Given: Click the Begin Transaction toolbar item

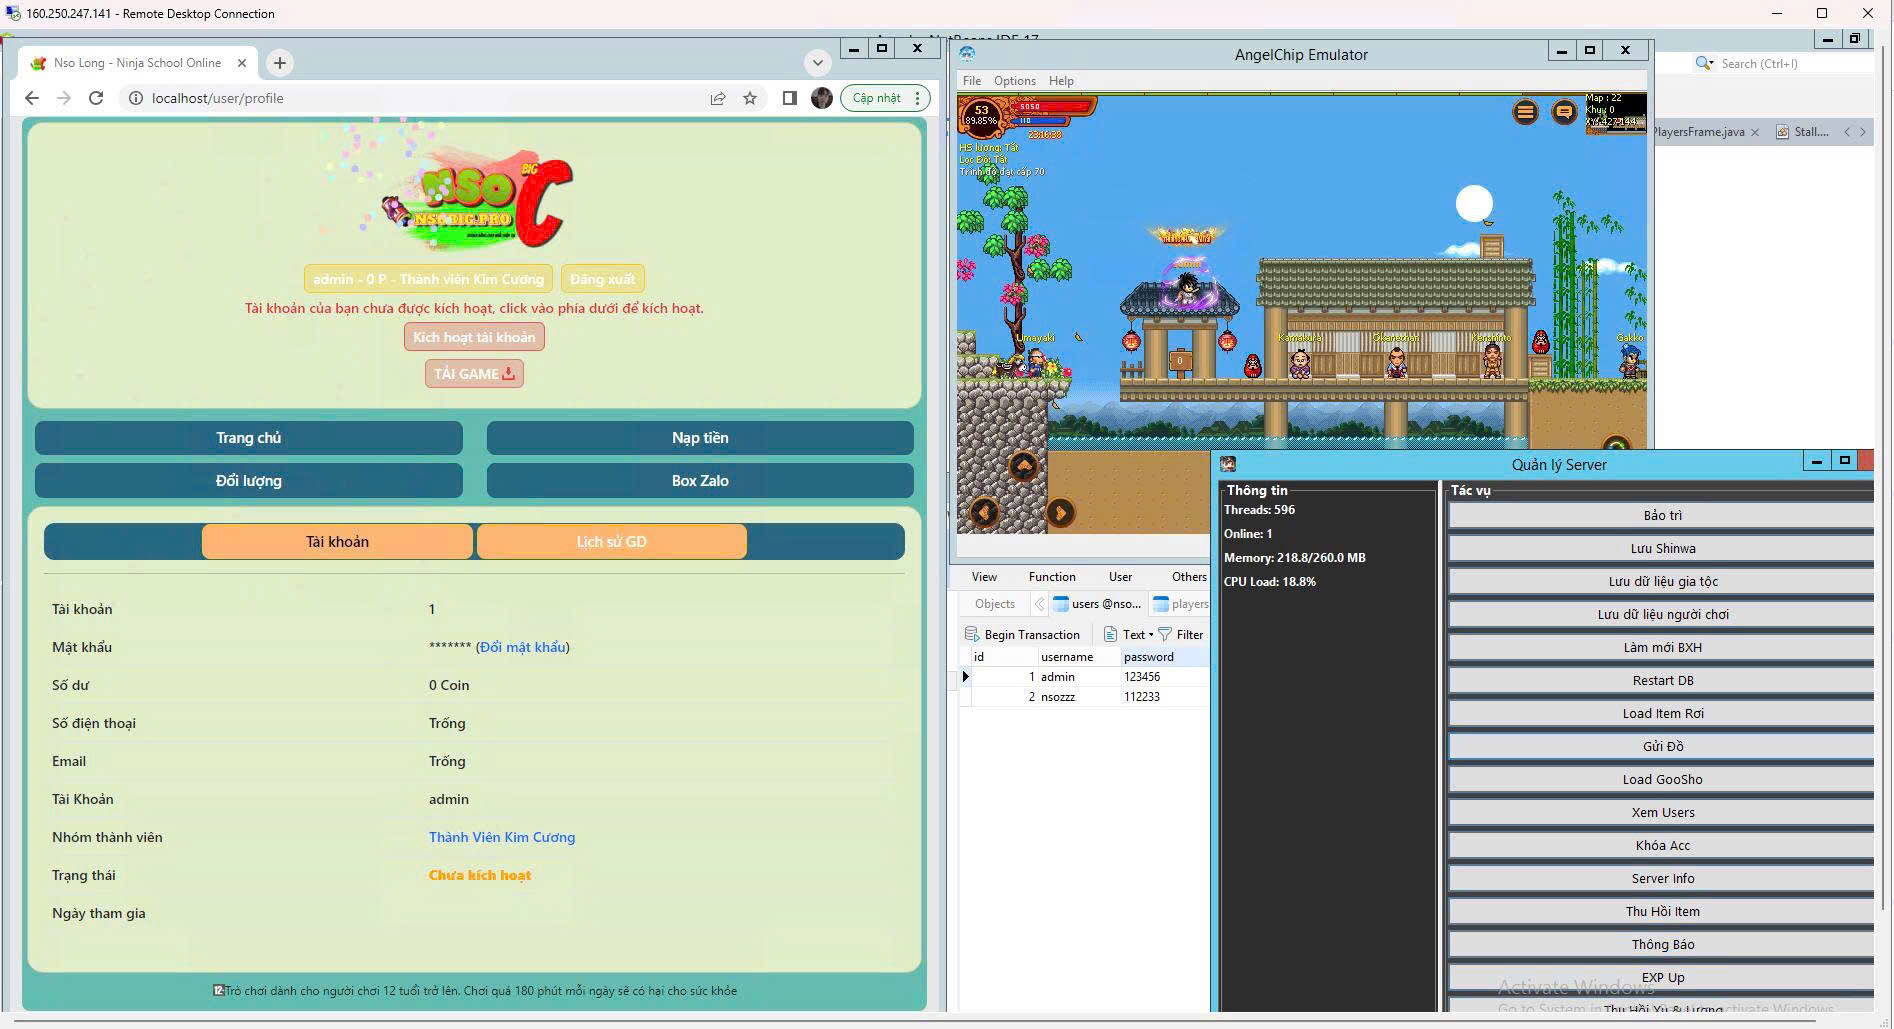Looking at the screenshot, I should (1022, 634).
